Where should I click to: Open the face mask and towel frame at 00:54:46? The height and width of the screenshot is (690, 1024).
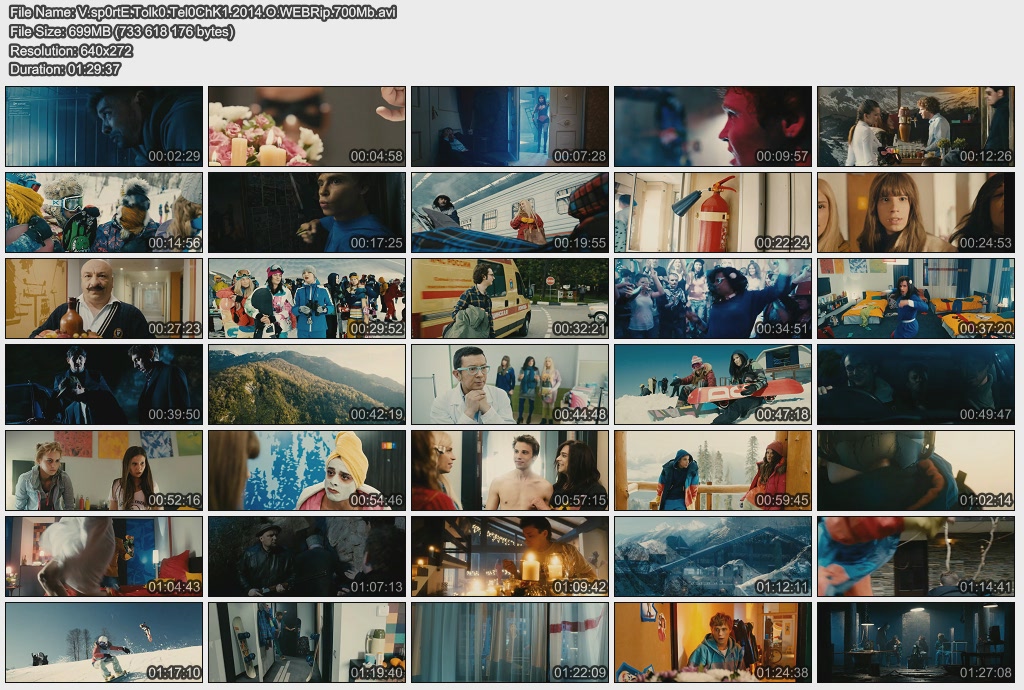click(307, 470)
